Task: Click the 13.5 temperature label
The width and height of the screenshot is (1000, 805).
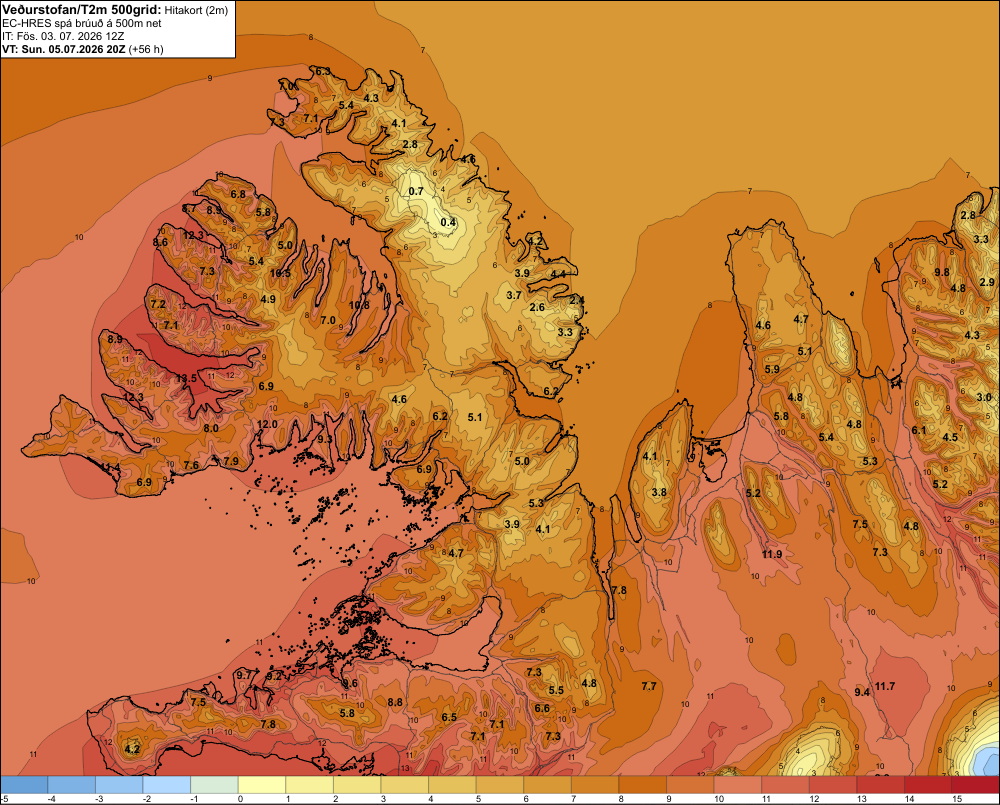Action: pos(186,378)
